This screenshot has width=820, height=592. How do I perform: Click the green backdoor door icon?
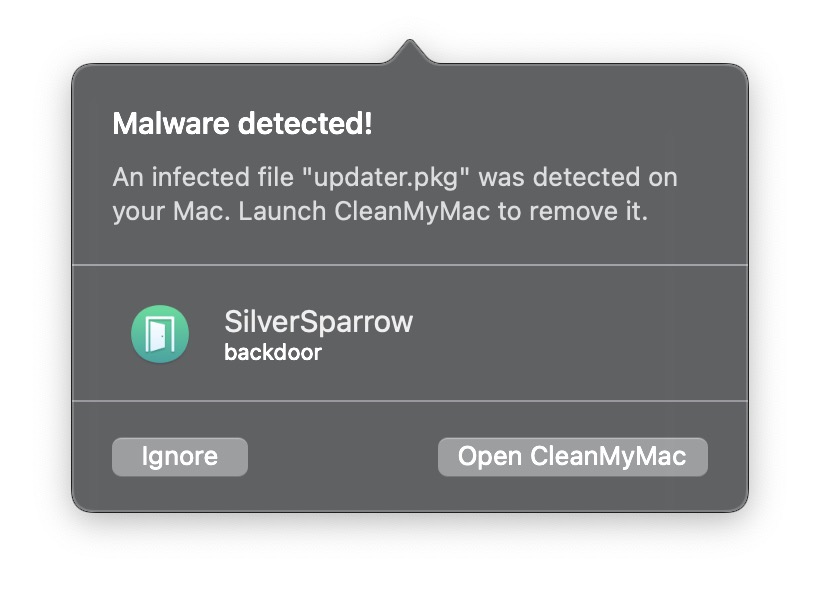[x=160, y=334]
